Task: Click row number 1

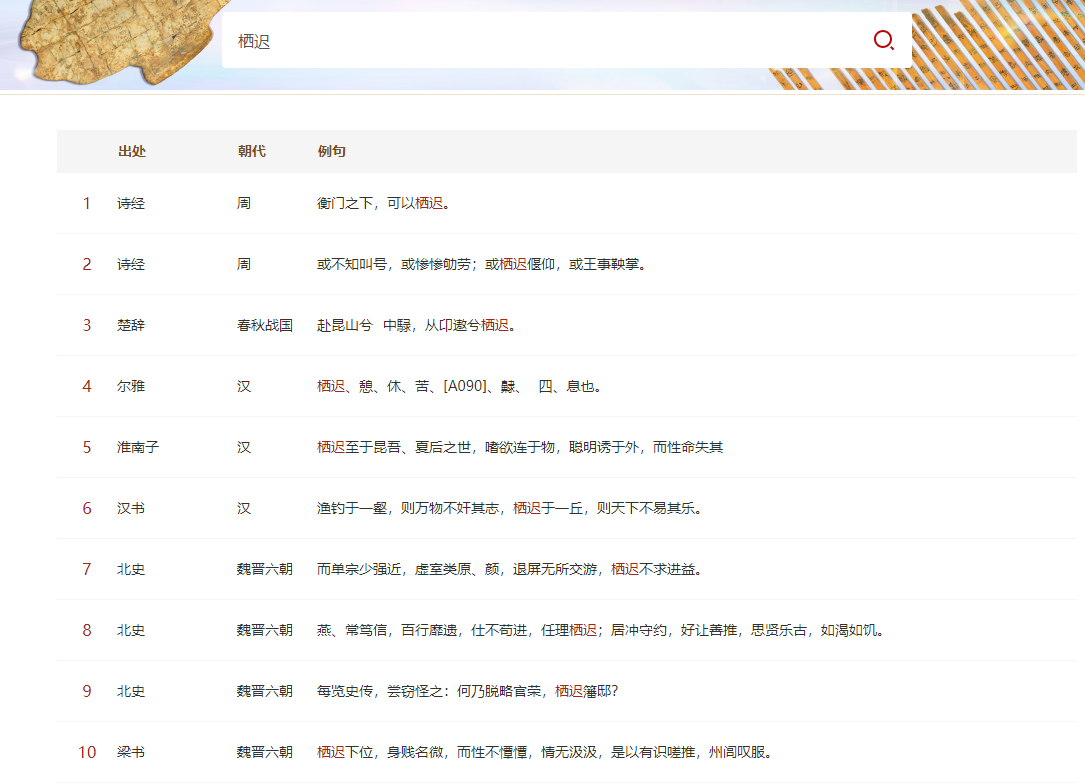Action: pos(86,203)
